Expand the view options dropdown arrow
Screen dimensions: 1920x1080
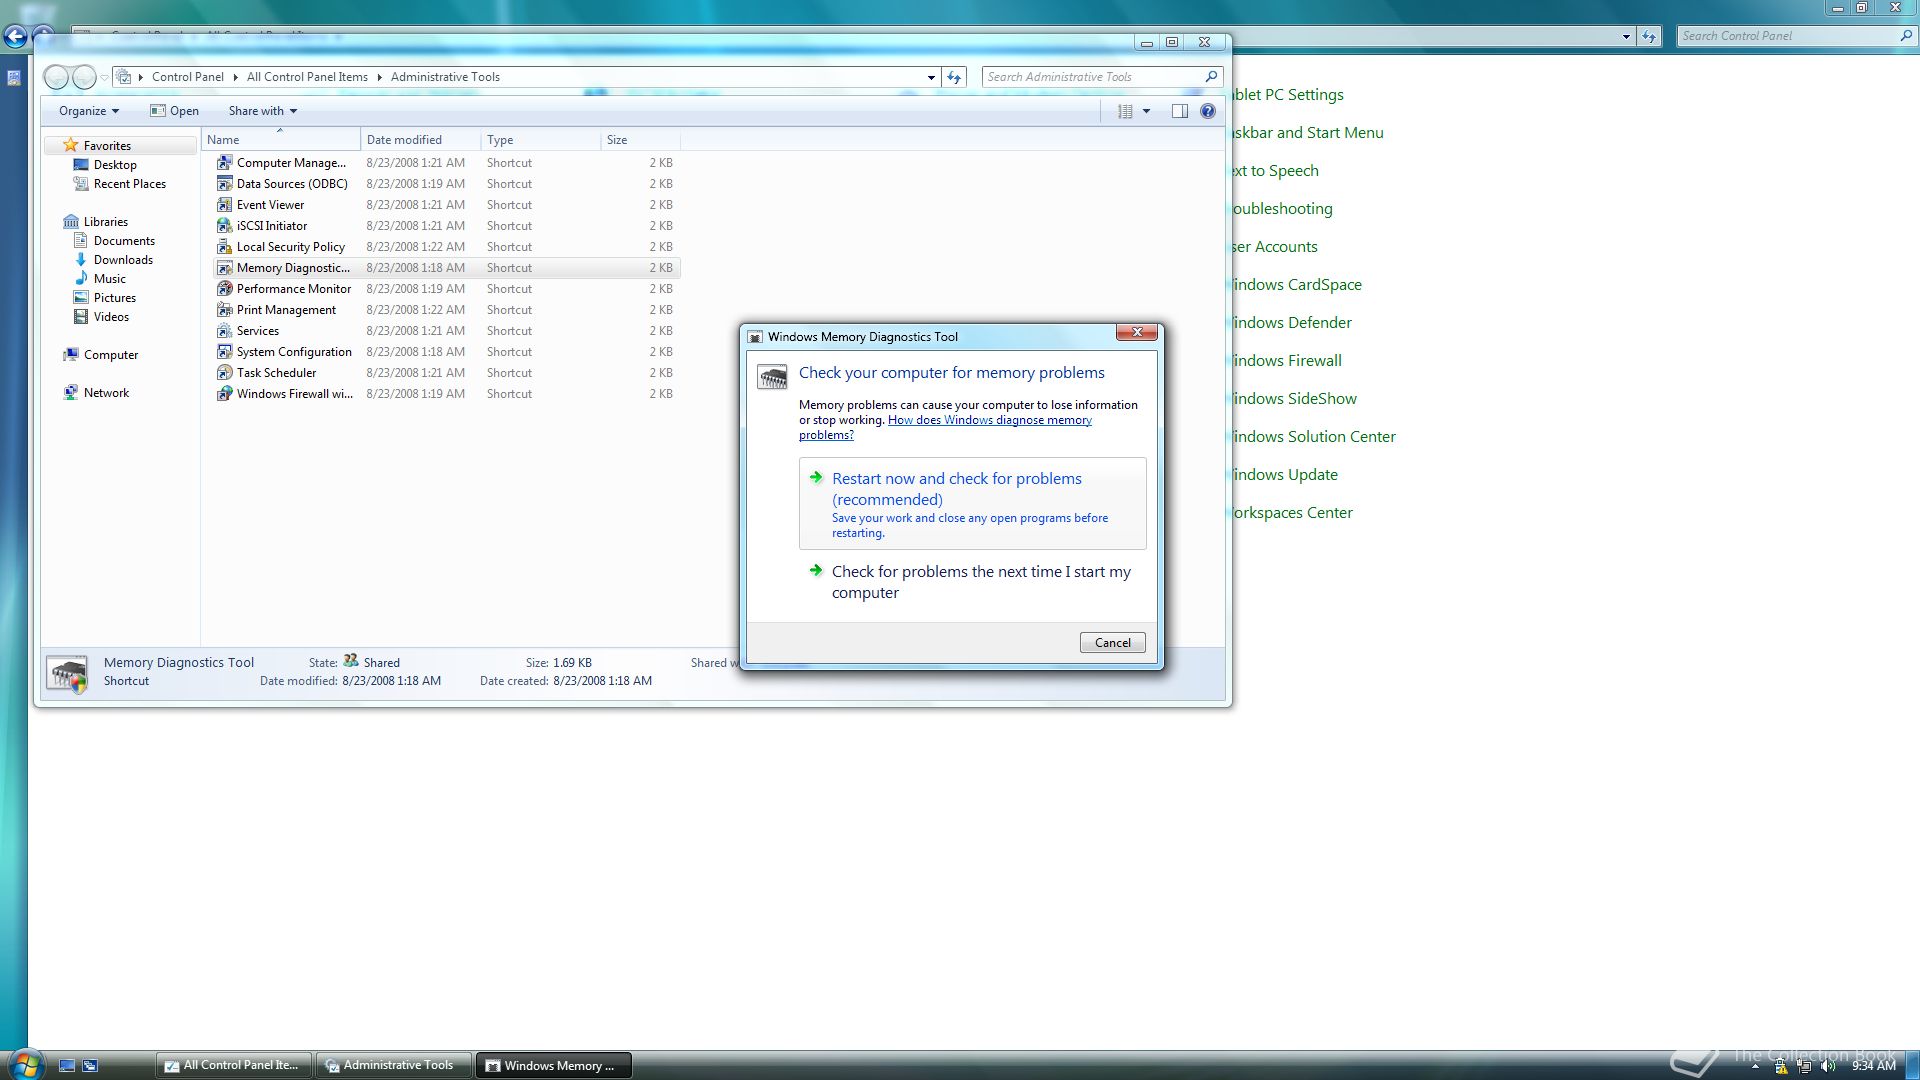[x=1146, y=111]
